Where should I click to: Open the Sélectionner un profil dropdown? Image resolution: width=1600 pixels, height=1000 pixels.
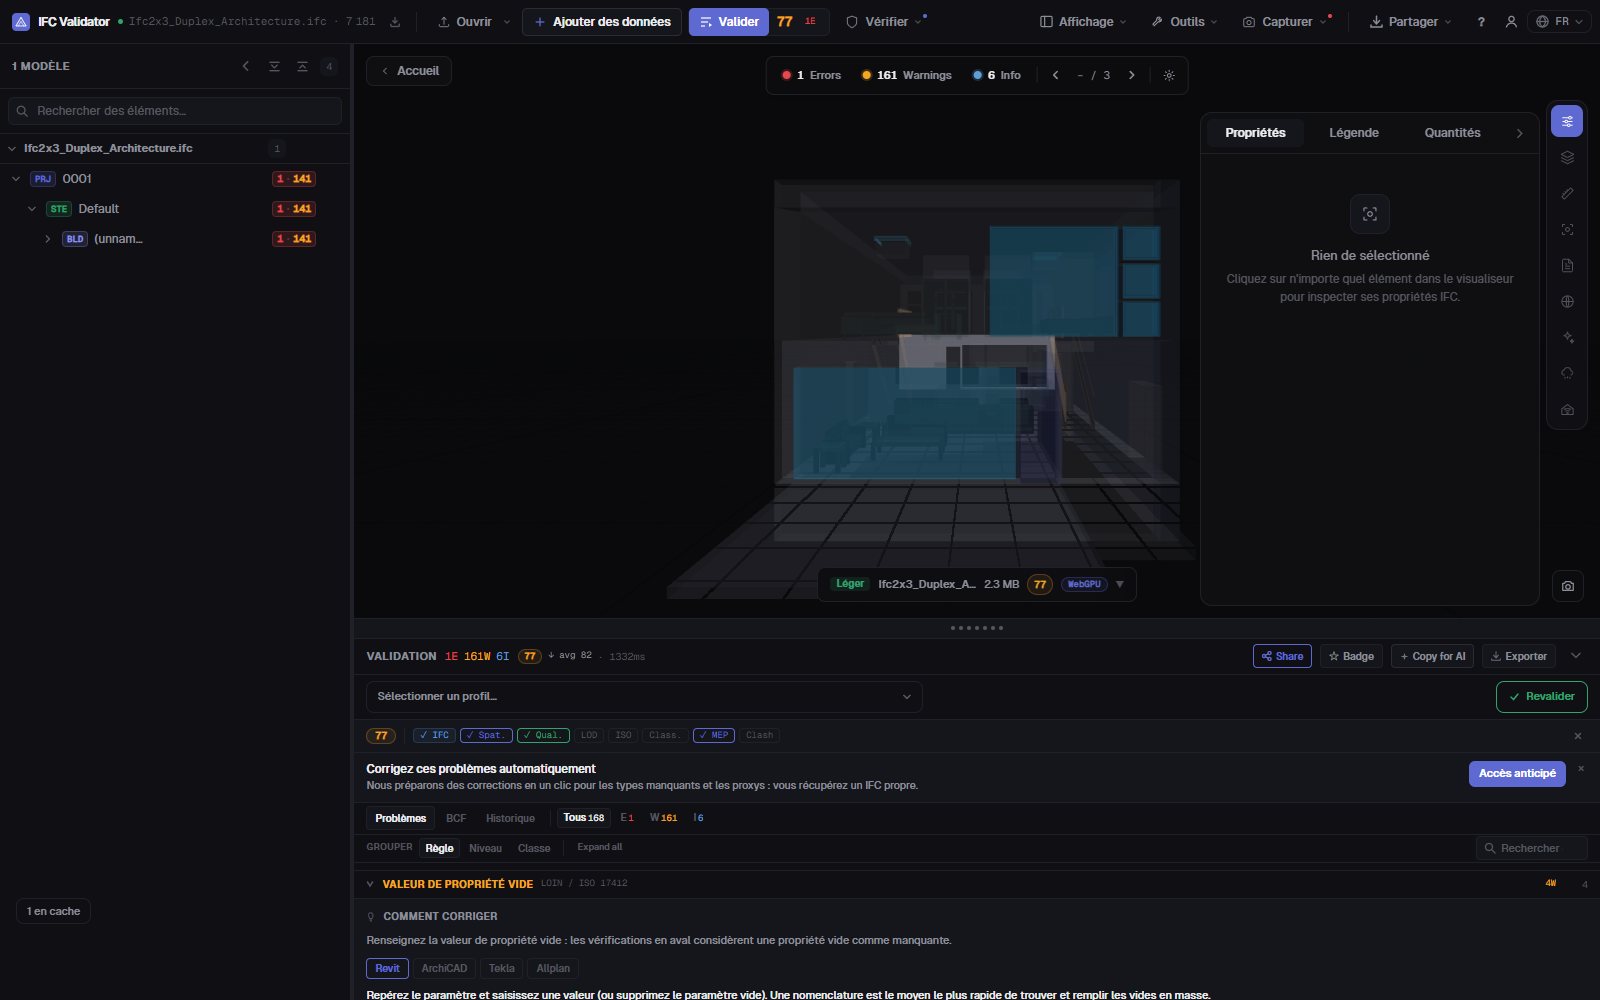pos(644,697)
